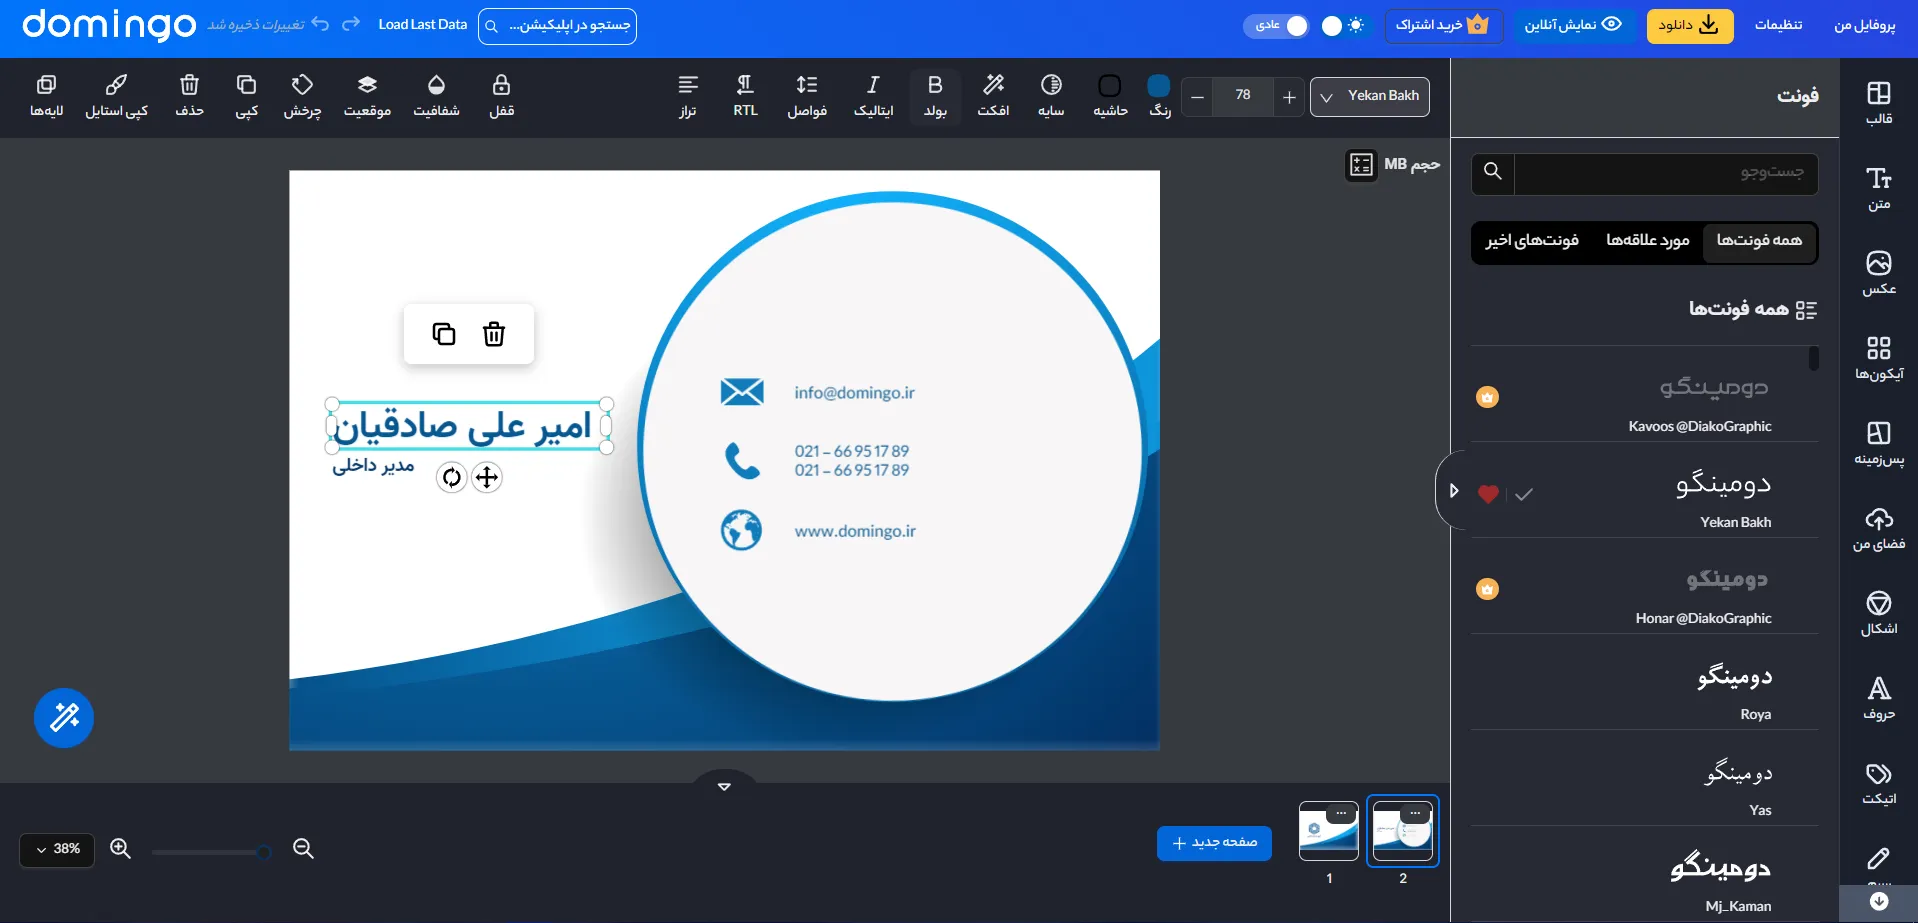Click the font search magnifier icon
The width and height of the screenshot is (1918, 923).
(x=1493, y=172)
